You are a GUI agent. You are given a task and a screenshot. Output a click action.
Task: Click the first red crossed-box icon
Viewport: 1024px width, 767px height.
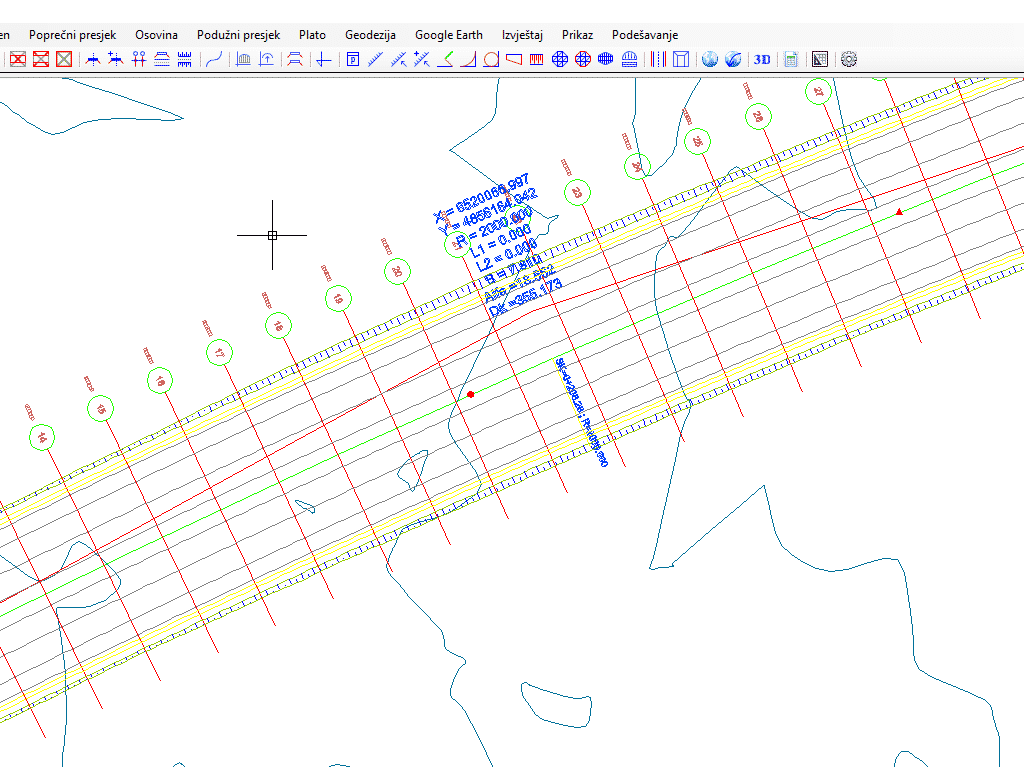pos(18,59)
